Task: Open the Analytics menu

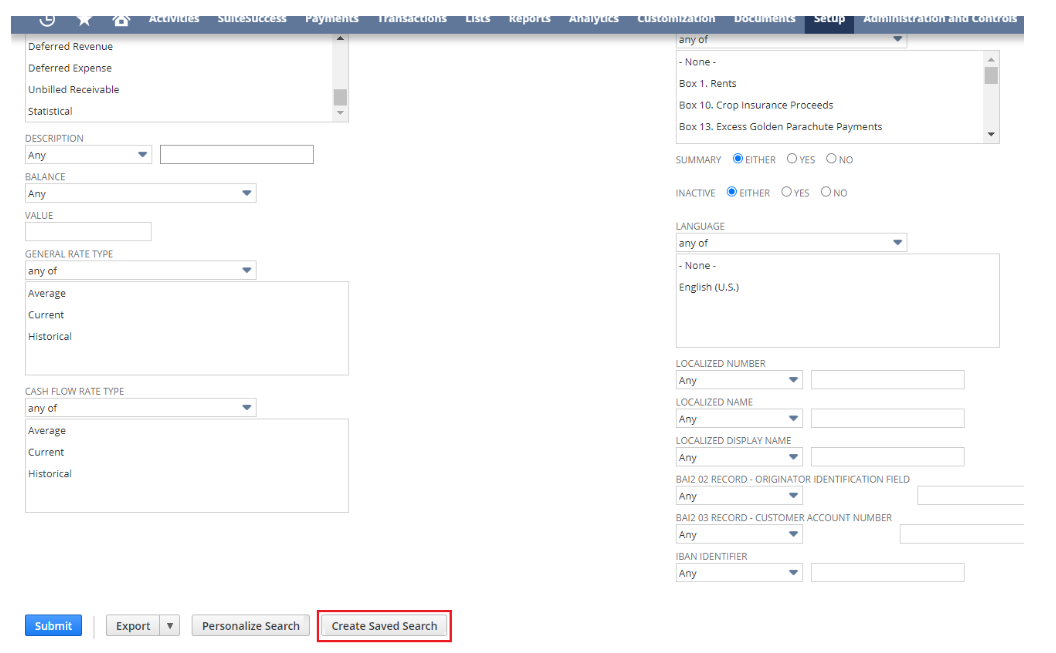Action: (593, 20)
